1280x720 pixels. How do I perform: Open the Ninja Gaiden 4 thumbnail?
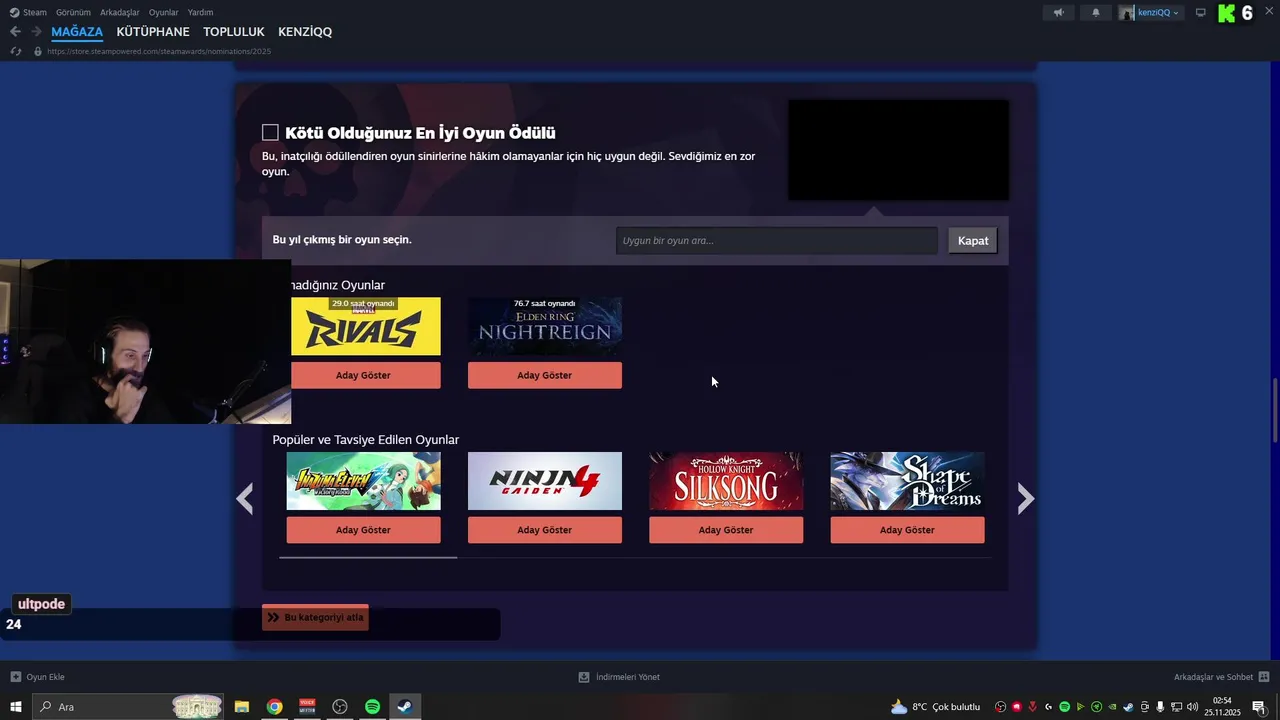point(545,481)
